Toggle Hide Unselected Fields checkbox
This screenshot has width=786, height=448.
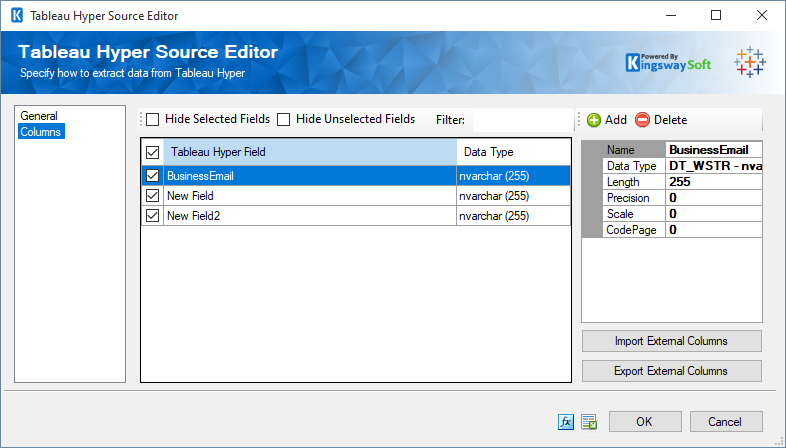(x=284, y=120)
